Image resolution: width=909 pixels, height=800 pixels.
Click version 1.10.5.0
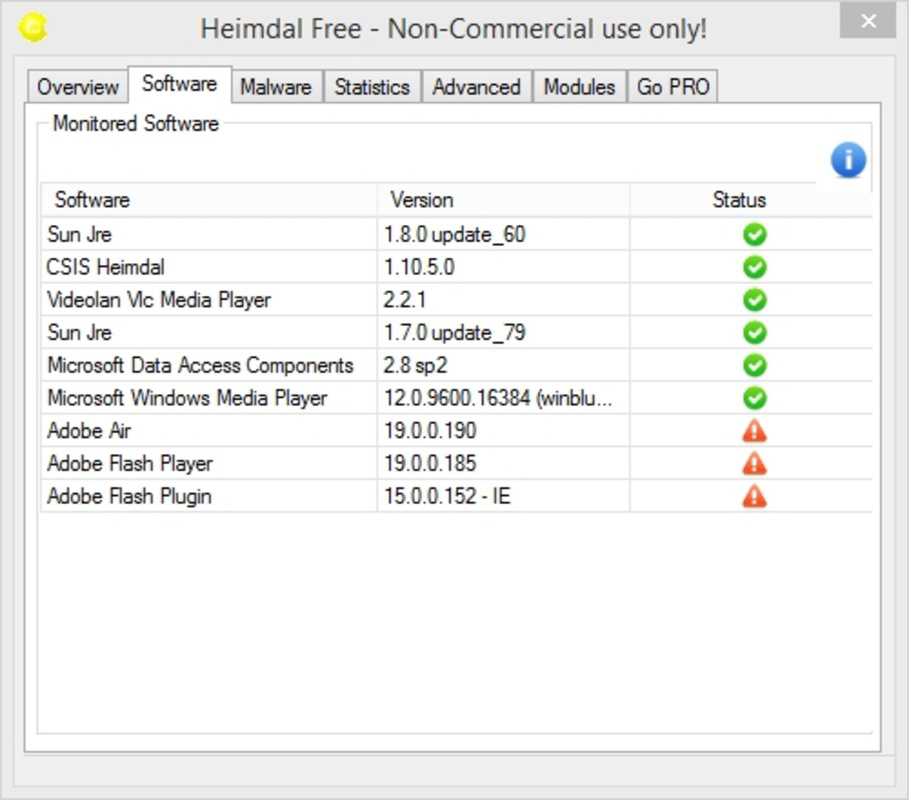[419, 267]
